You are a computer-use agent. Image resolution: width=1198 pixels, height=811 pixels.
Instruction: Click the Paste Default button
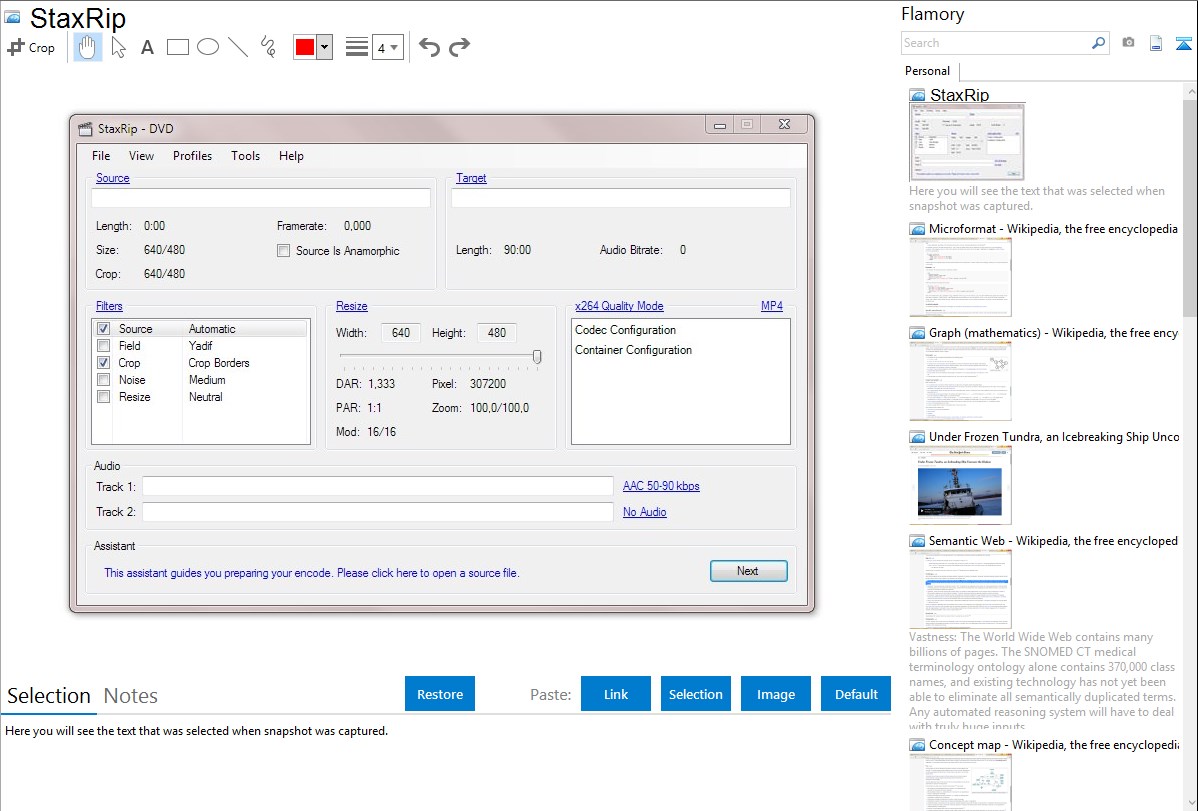coord(856,694)
